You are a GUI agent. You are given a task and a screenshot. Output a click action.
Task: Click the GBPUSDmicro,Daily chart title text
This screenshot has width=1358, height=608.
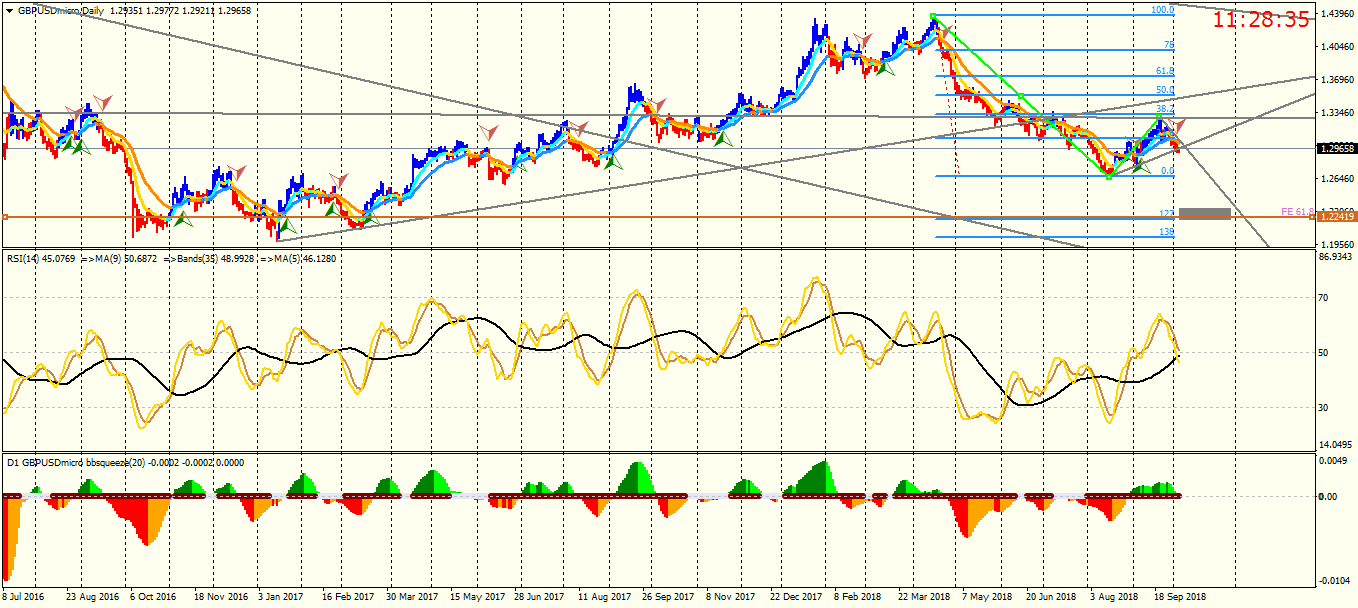[x=60, y=9]
